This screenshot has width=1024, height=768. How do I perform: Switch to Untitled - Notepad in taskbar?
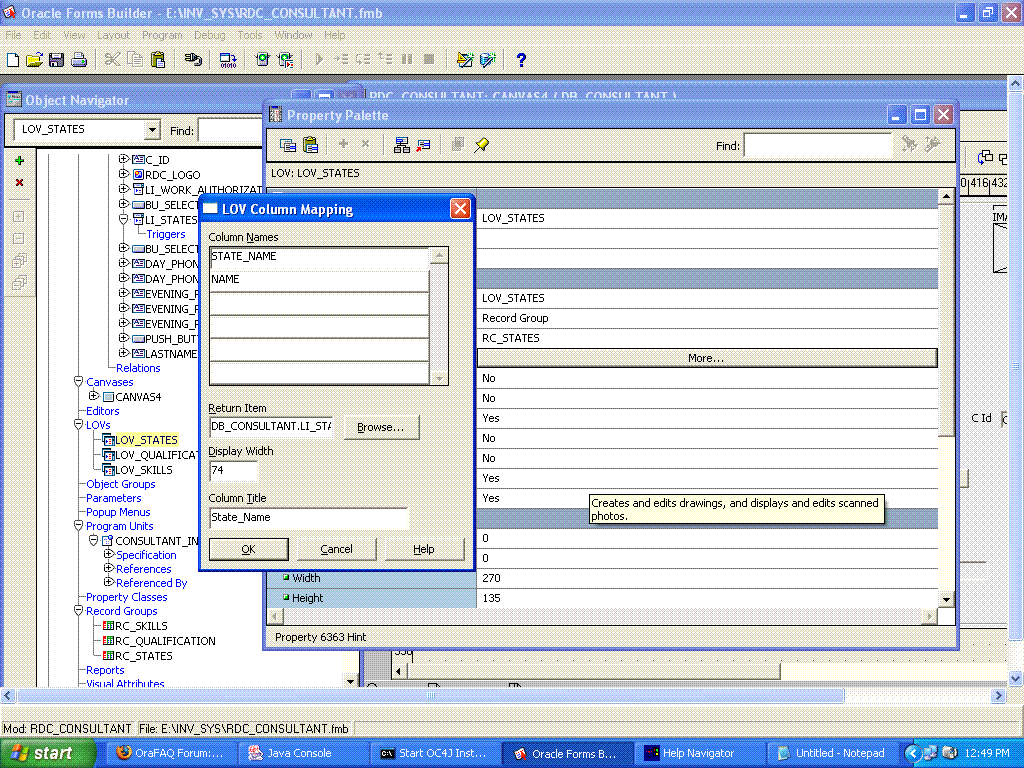pyautogui.click(x=832, y=753)
